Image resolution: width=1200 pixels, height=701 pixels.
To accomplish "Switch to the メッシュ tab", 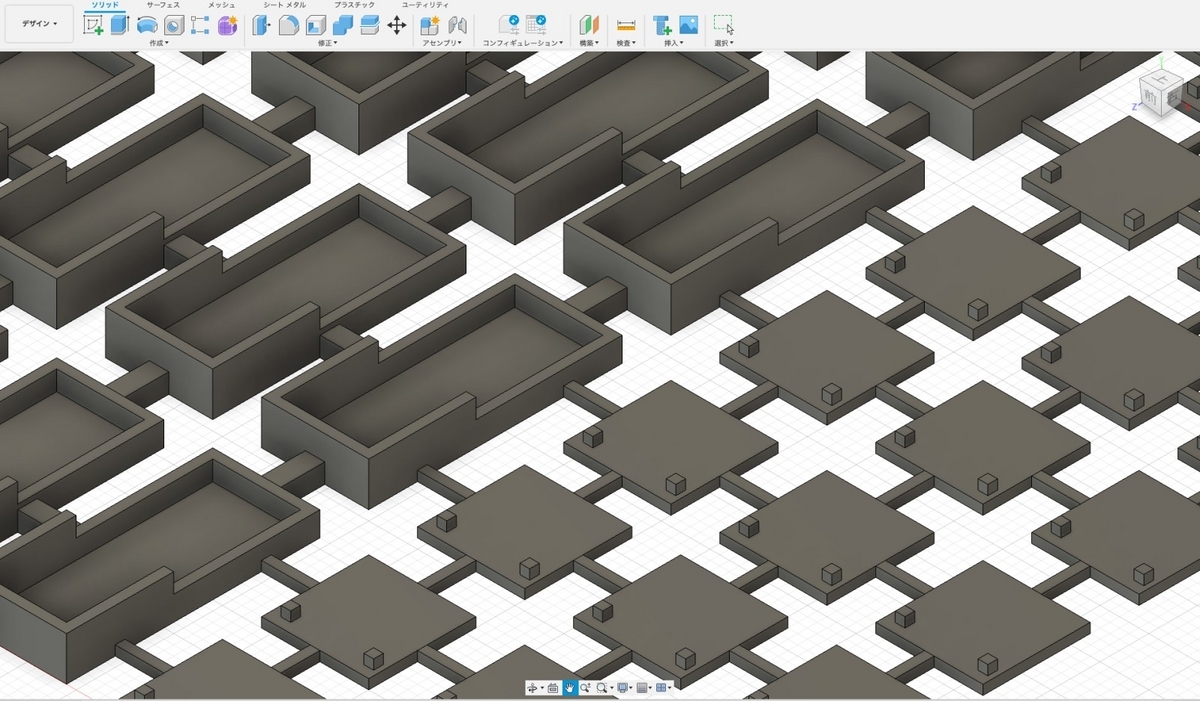I will coord(221,5).
